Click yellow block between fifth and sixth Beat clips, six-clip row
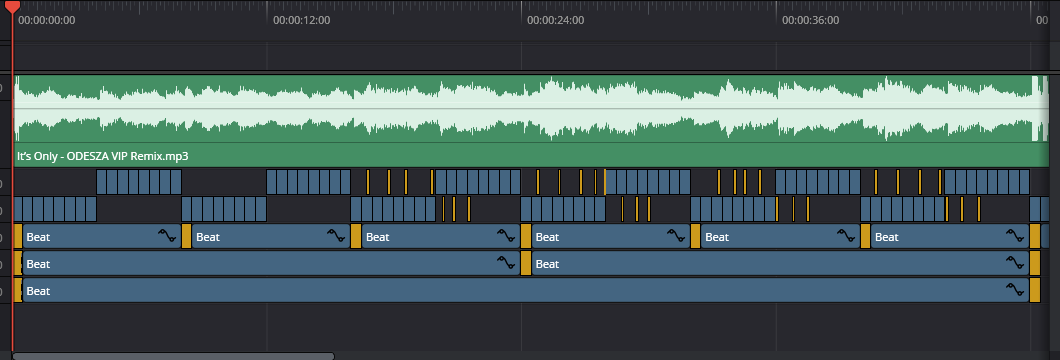Viewport: 1060px width, 360px height. pos(865,236)
